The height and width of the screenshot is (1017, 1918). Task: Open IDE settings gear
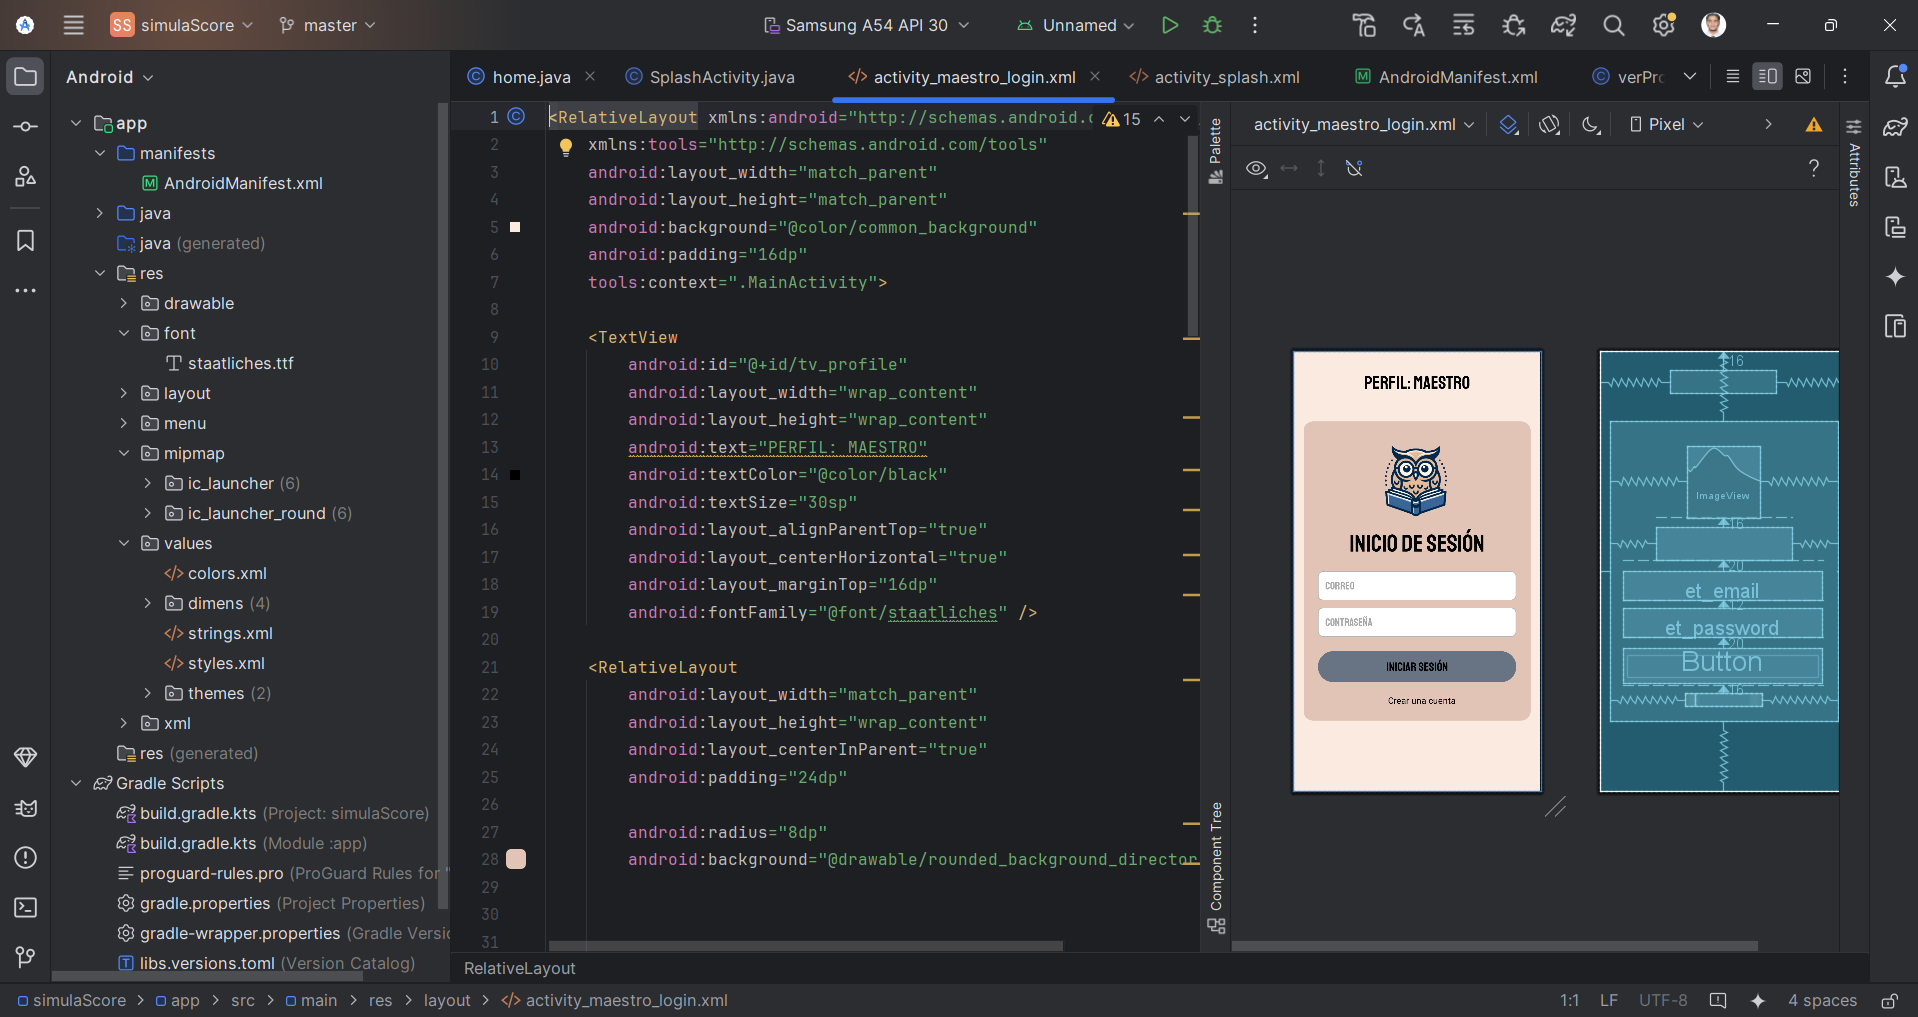point(1663,25)
